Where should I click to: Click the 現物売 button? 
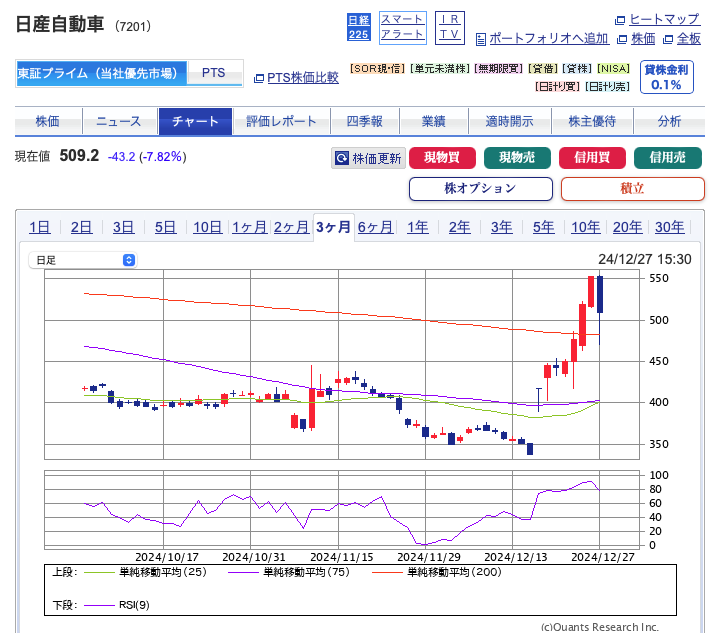pyautogui.click(x=518, y=158)
